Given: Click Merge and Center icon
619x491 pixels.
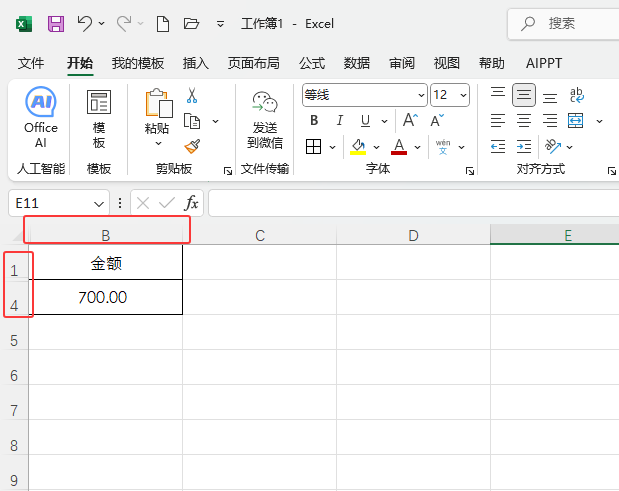Looking at the screenshot, I should point(575,121).
